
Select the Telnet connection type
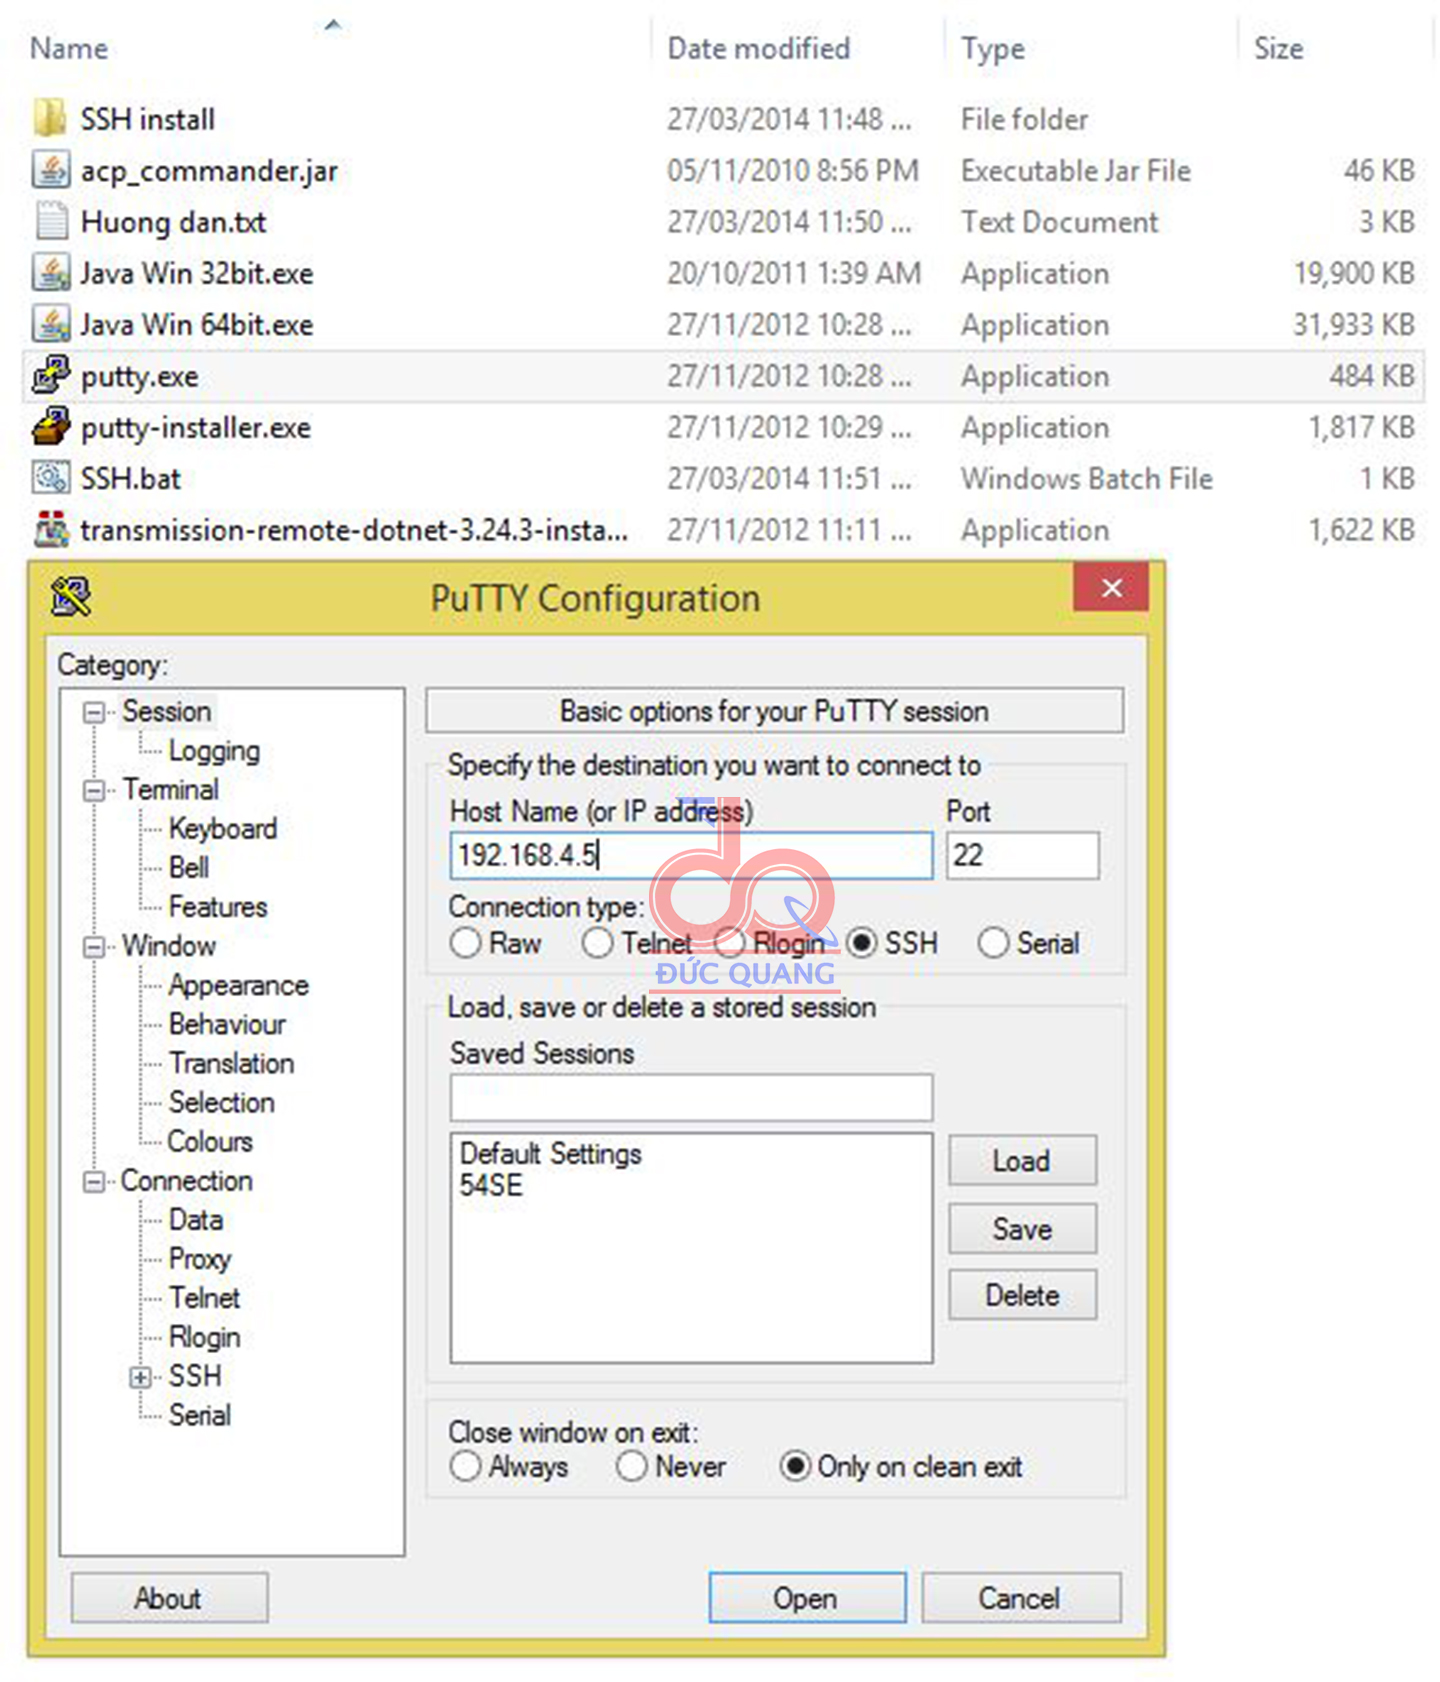click(597, 943)
